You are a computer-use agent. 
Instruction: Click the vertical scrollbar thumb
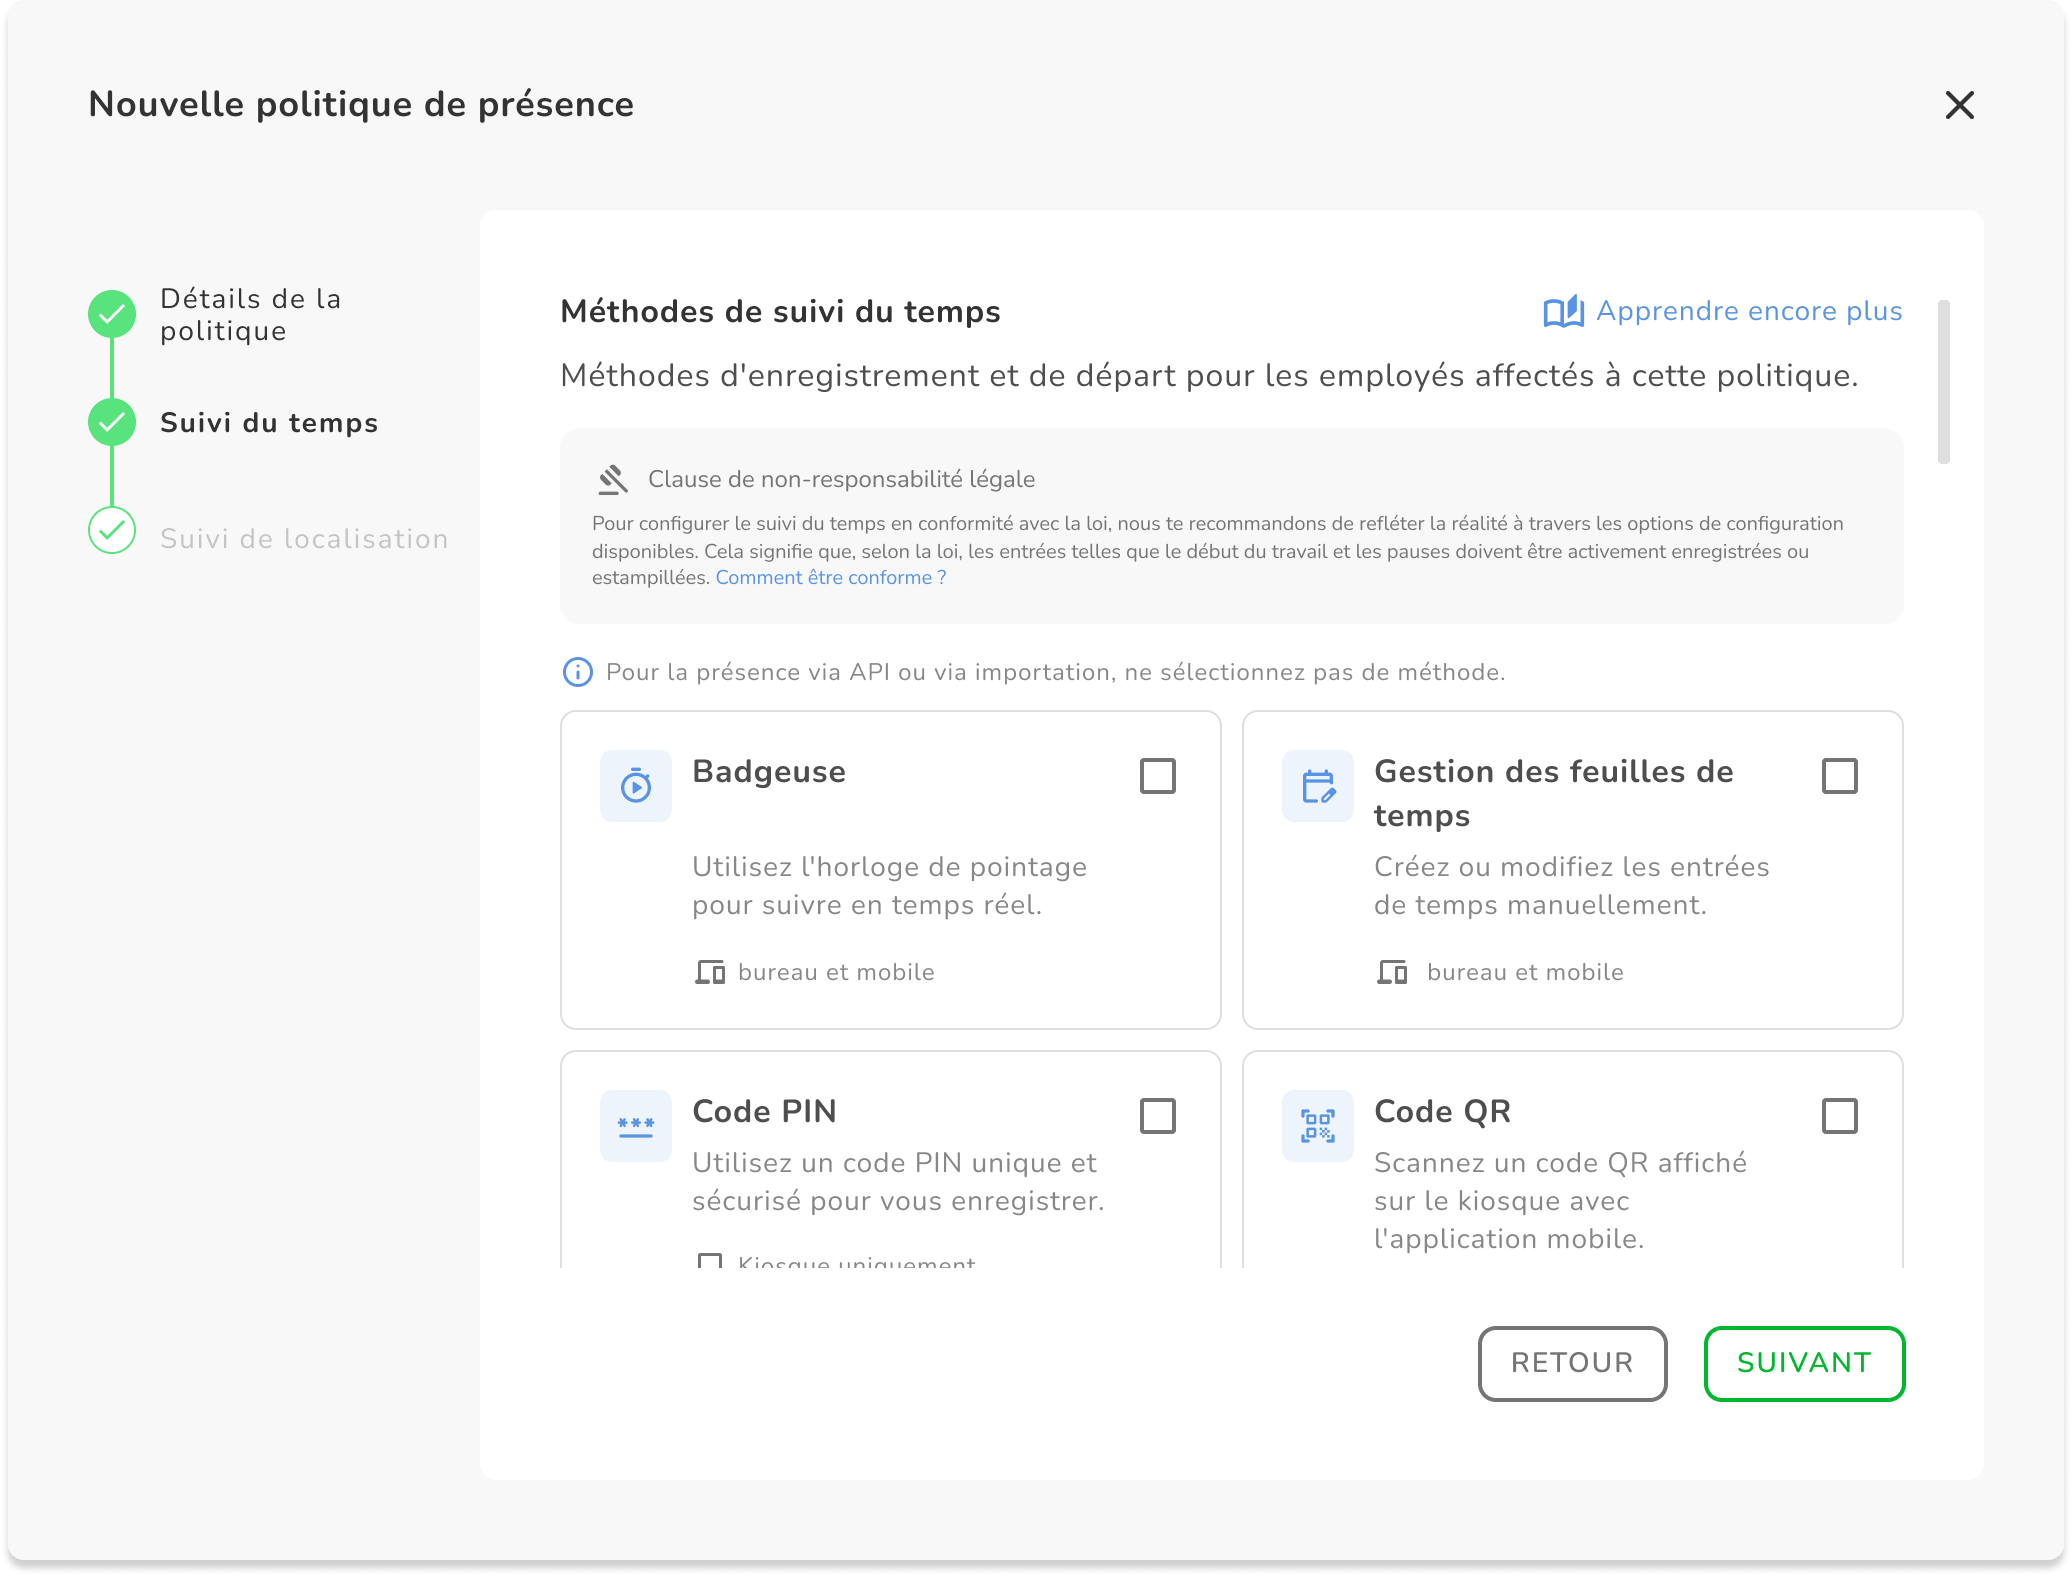pyautogui.click(x=1943, y=382)
